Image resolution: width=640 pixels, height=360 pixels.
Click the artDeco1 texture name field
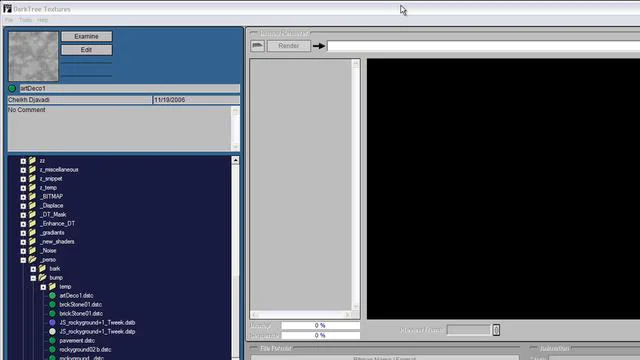[129, 88]
